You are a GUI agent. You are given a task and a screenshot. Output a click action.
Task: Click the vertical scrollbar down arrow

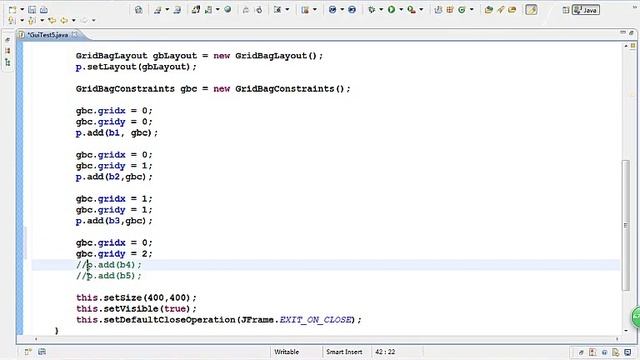[x=626, y=331]
